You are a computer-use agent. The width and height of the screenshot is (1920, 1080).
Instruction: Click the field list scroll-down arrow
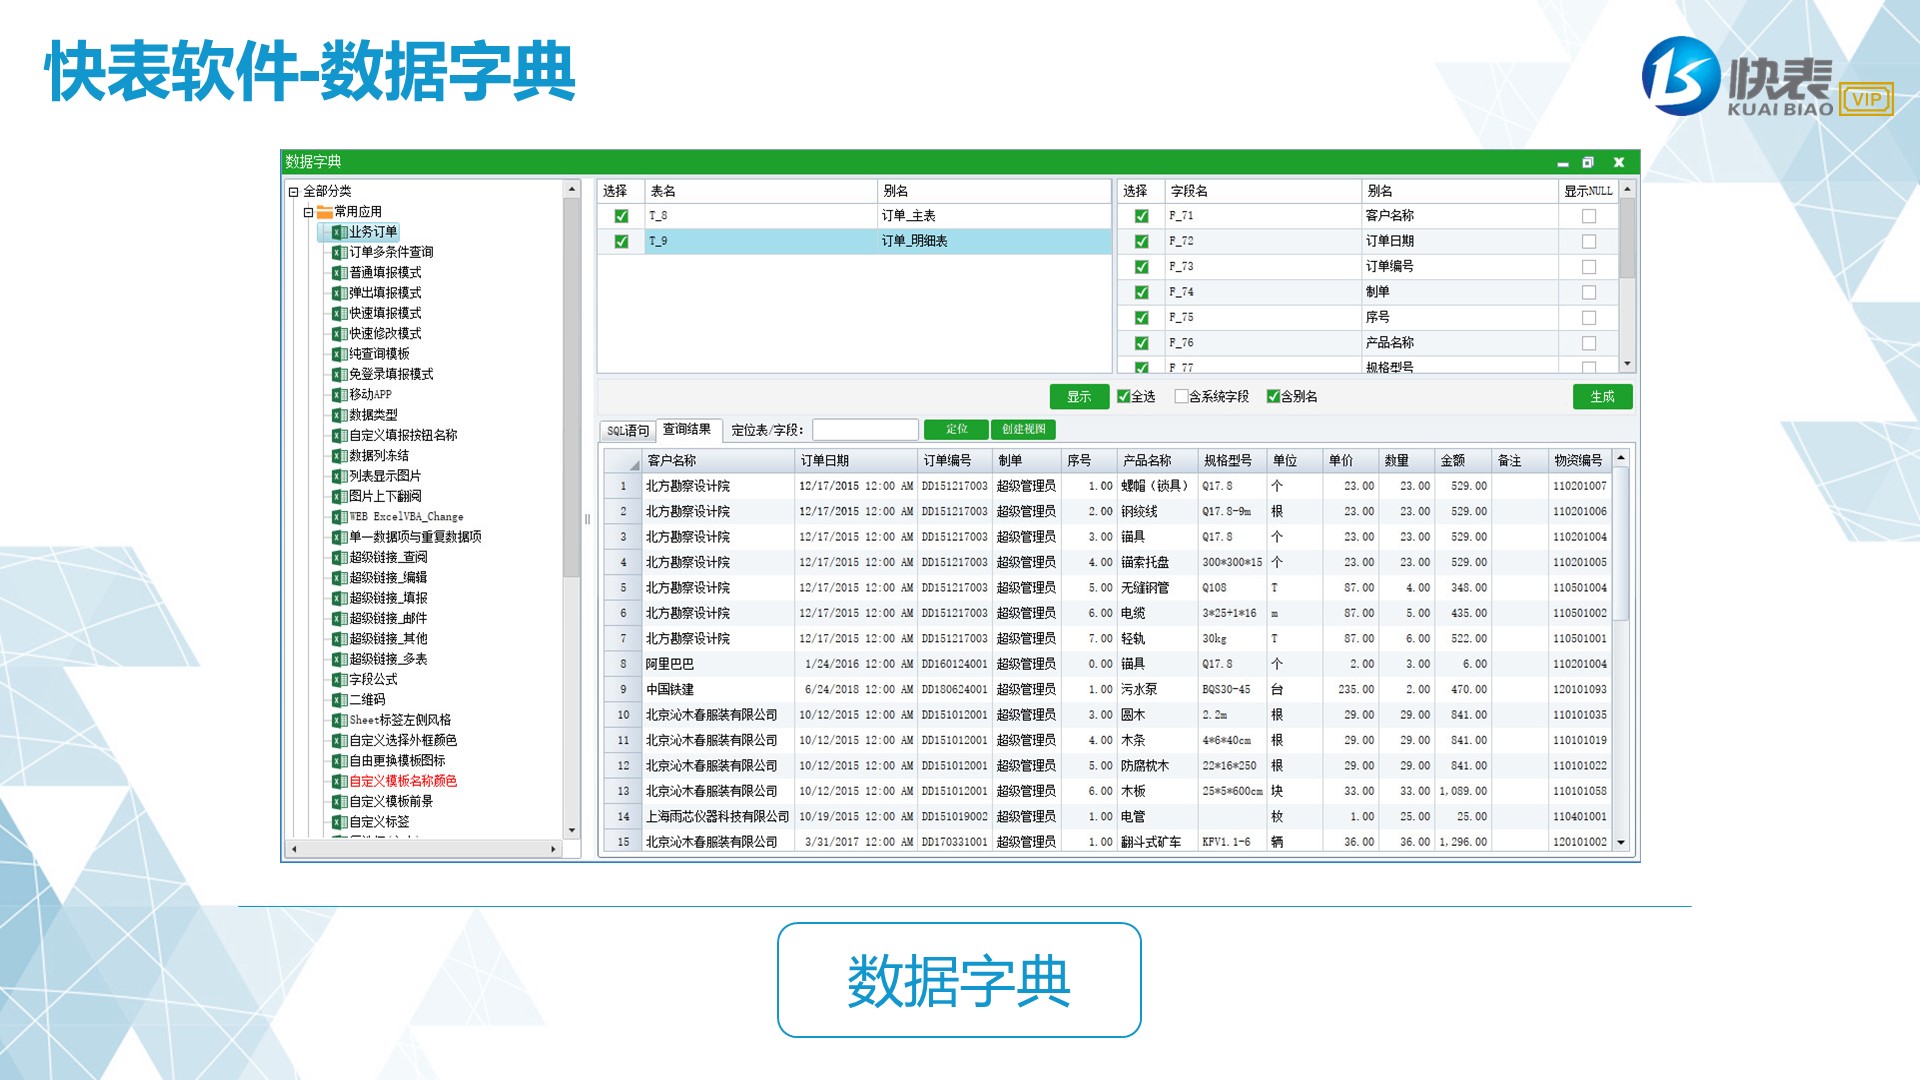pos(1628,364)
